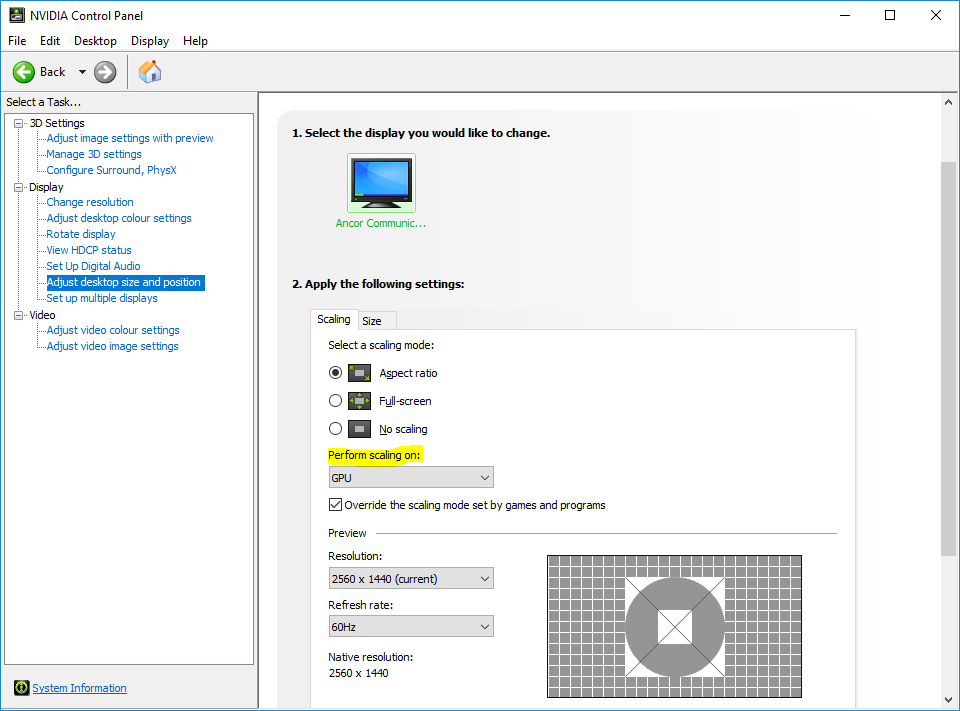
Task: Select the No scaling radio button
Action: [x=335, y=429]
